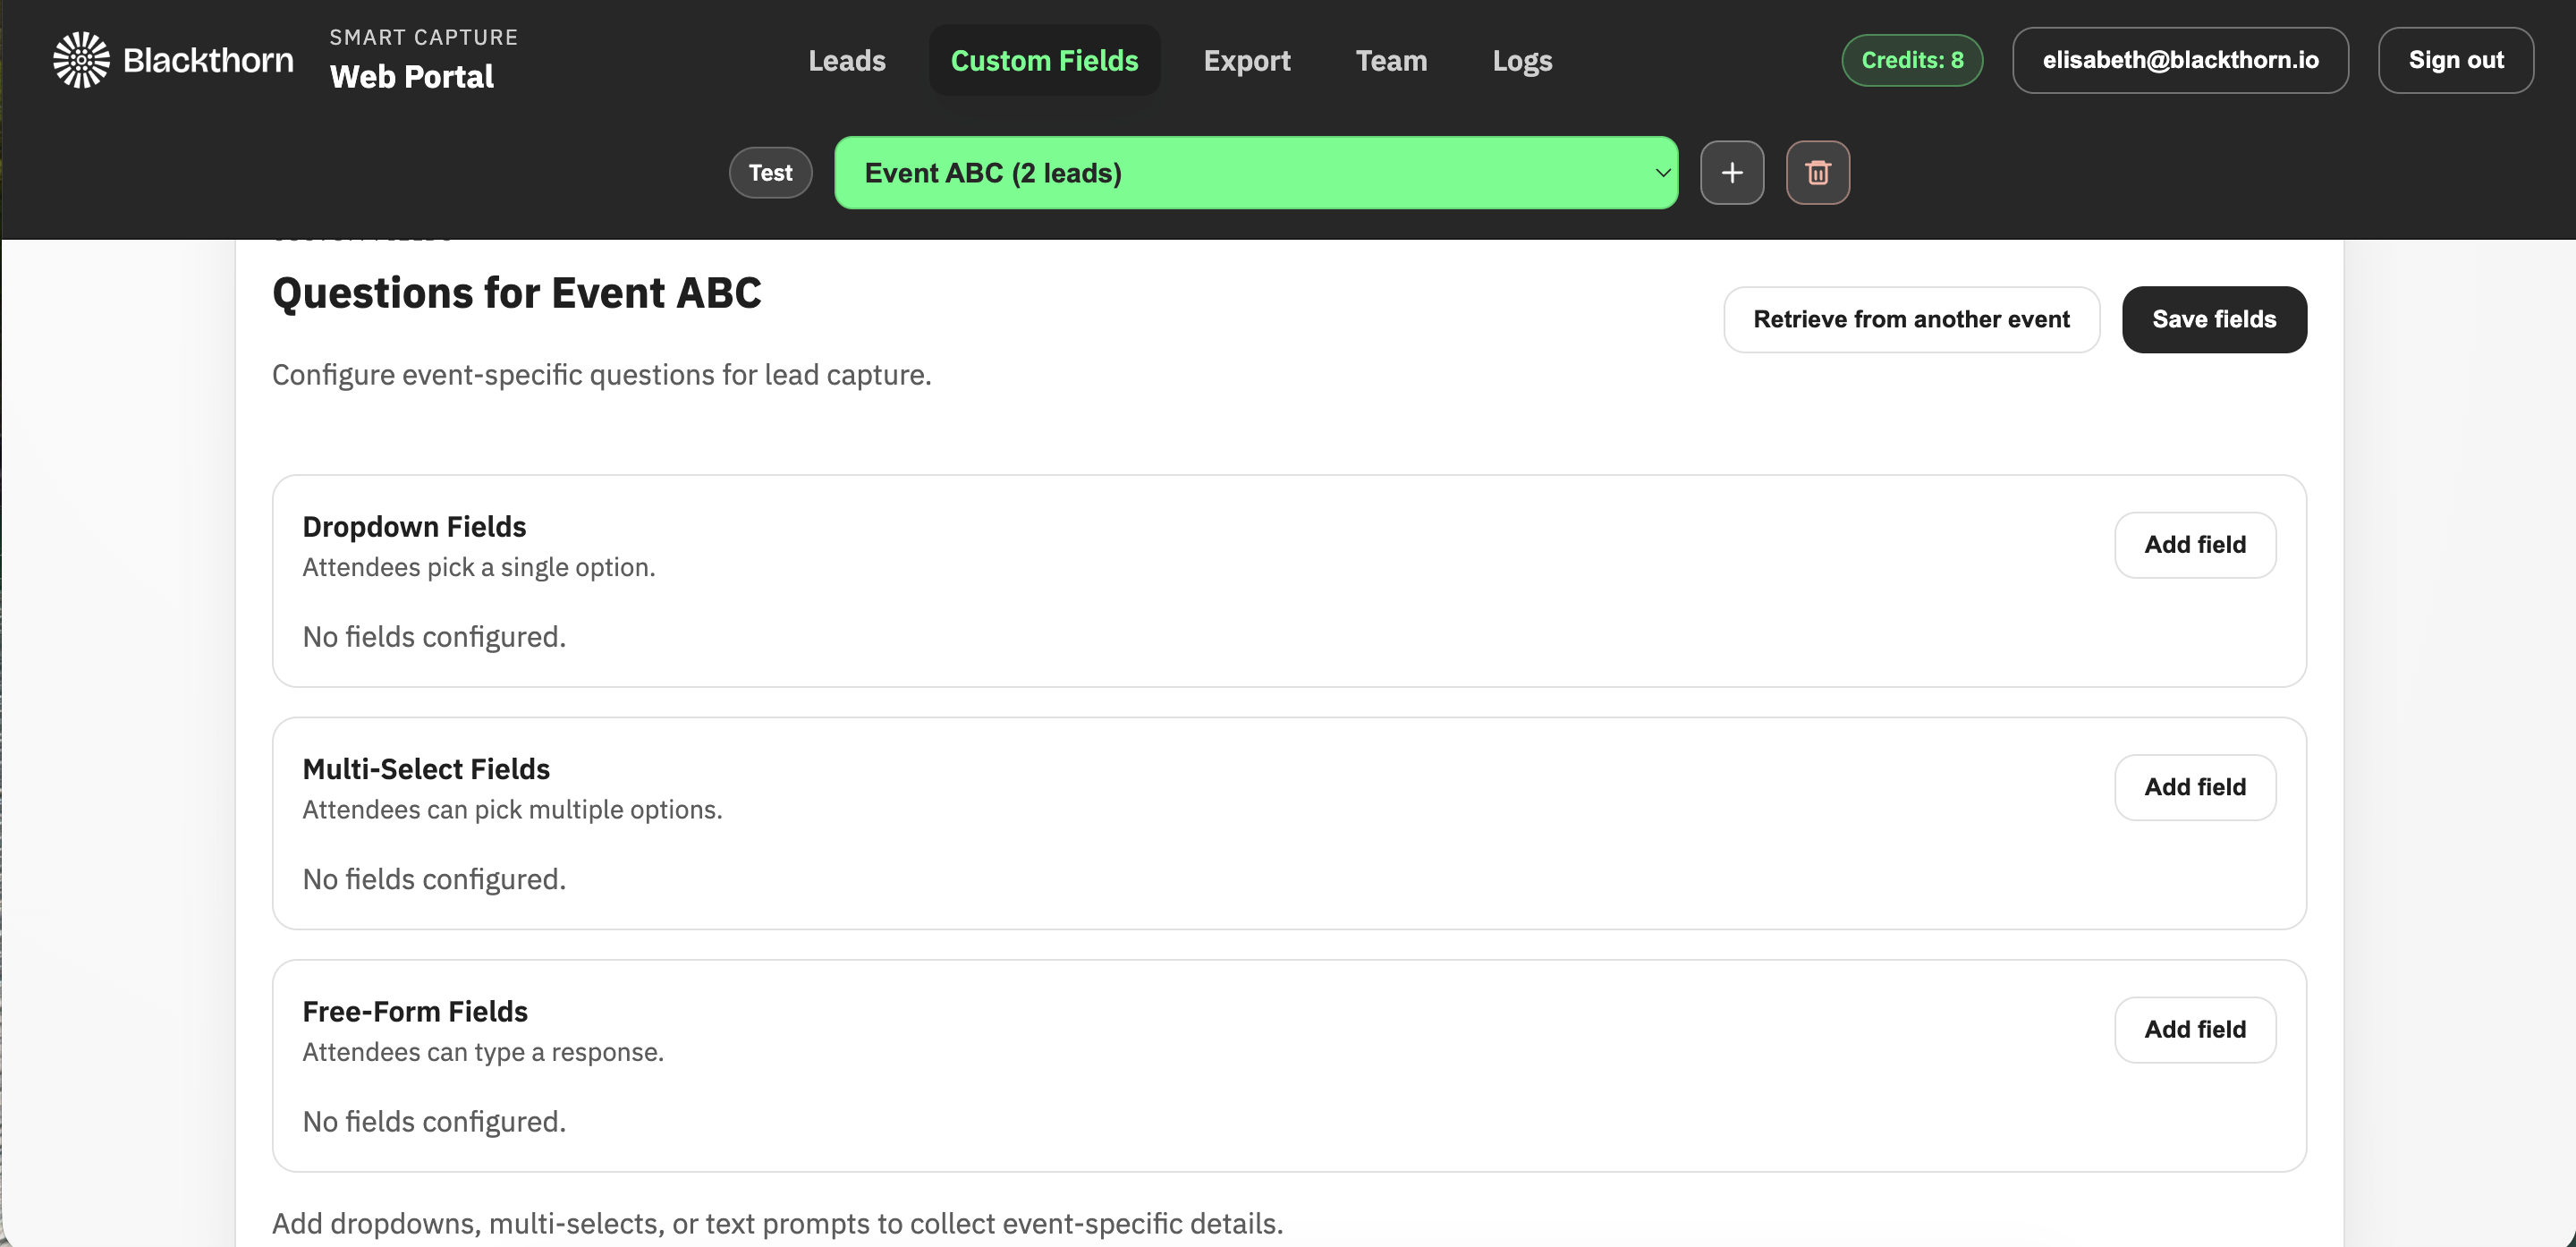Add a field under Dropdown Fields
Screen dimensions: 2576x1247
2195,544
